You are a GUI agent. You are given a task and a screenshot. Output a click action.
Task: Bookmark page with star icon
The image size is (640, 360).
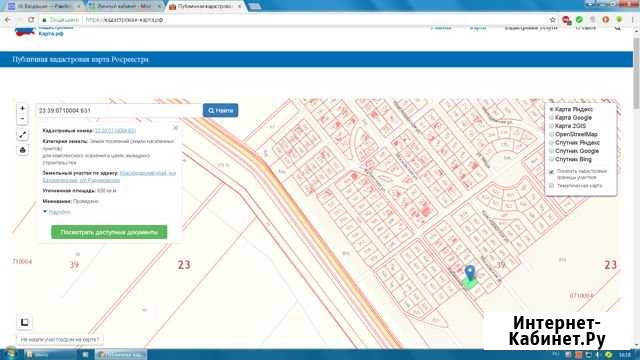coord(553,20)
